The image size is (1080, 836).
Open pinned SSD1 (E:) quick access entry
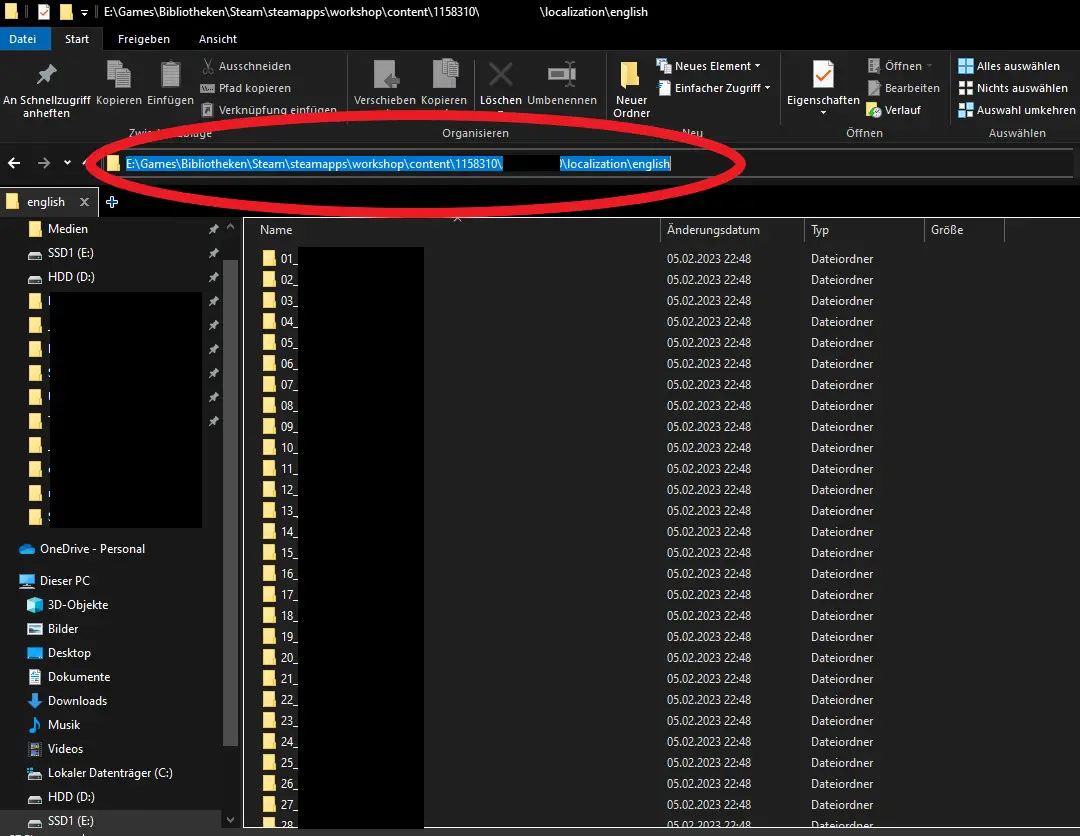point(61,253)
